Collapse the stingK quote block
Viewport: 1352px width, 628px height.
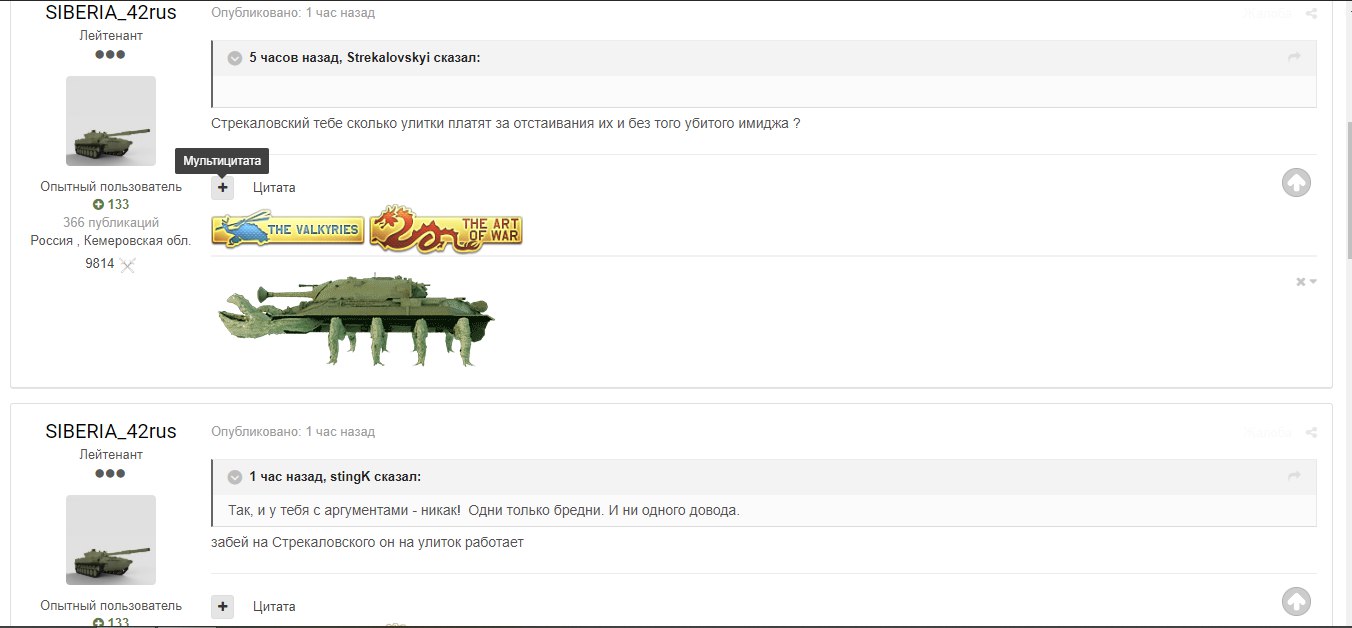[235, 477]
